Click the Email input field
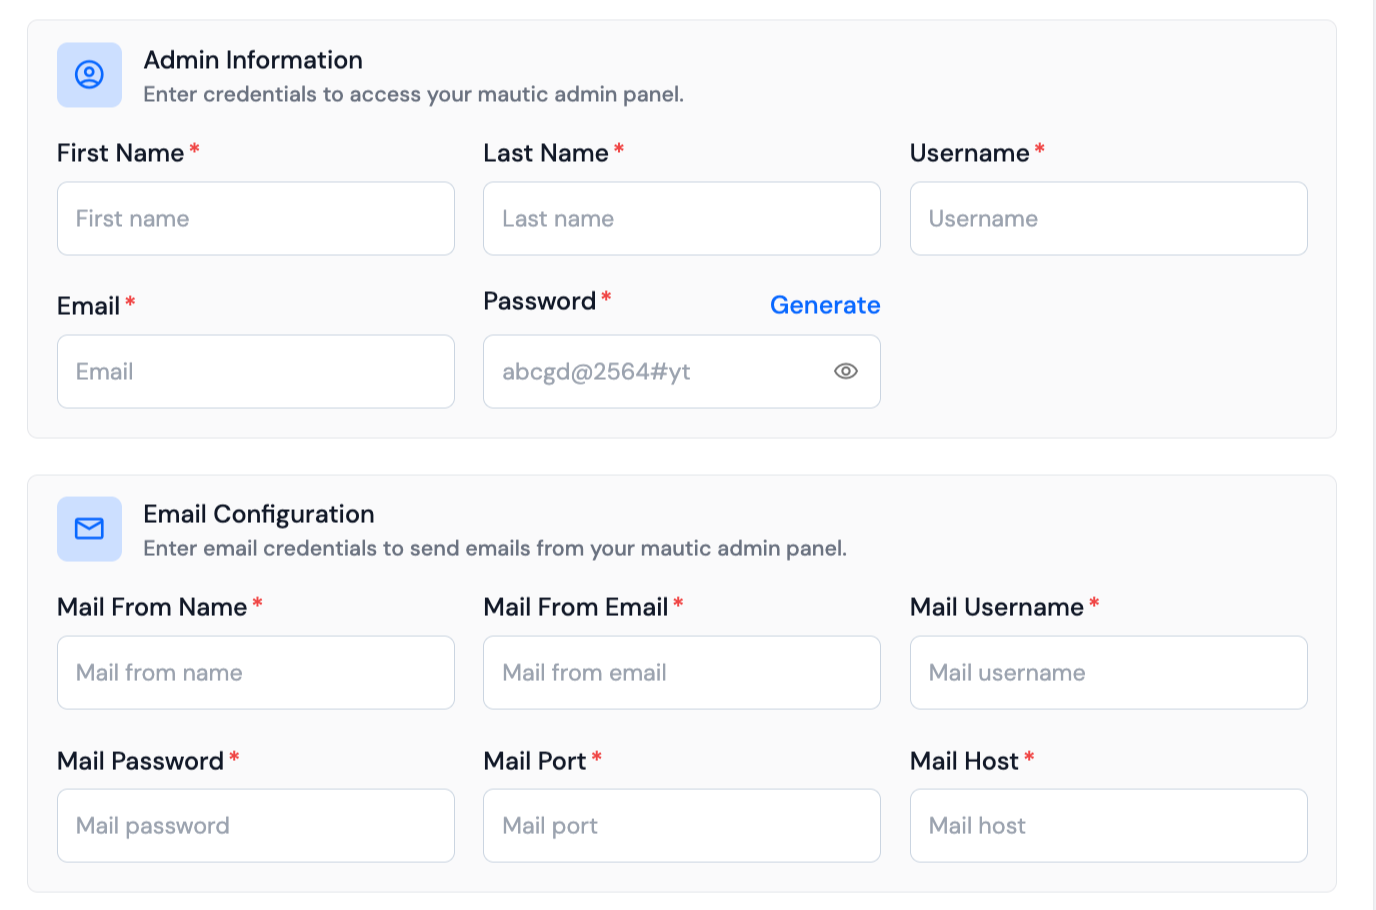Image resolution: width=1376 pixels, height=910 pixels. 256,371
